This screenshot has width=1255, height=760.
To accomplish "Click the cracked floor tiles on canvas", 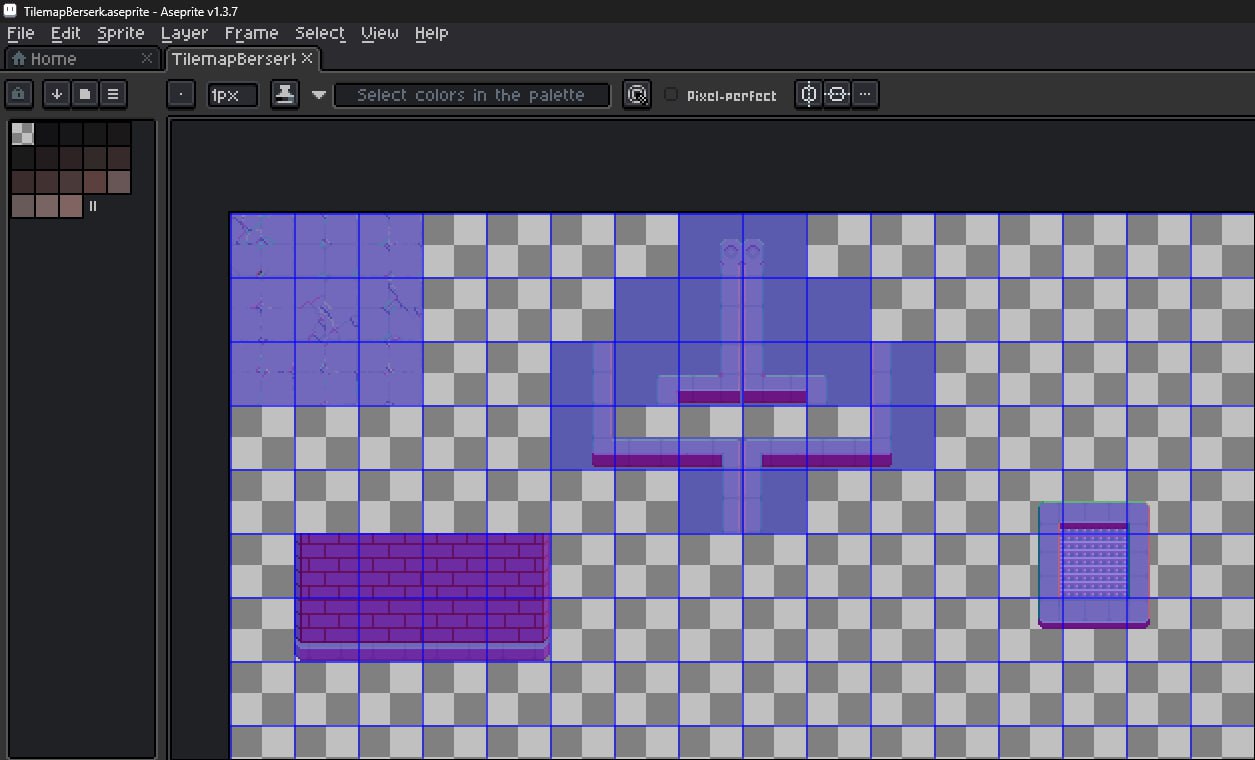I will 326,309.
